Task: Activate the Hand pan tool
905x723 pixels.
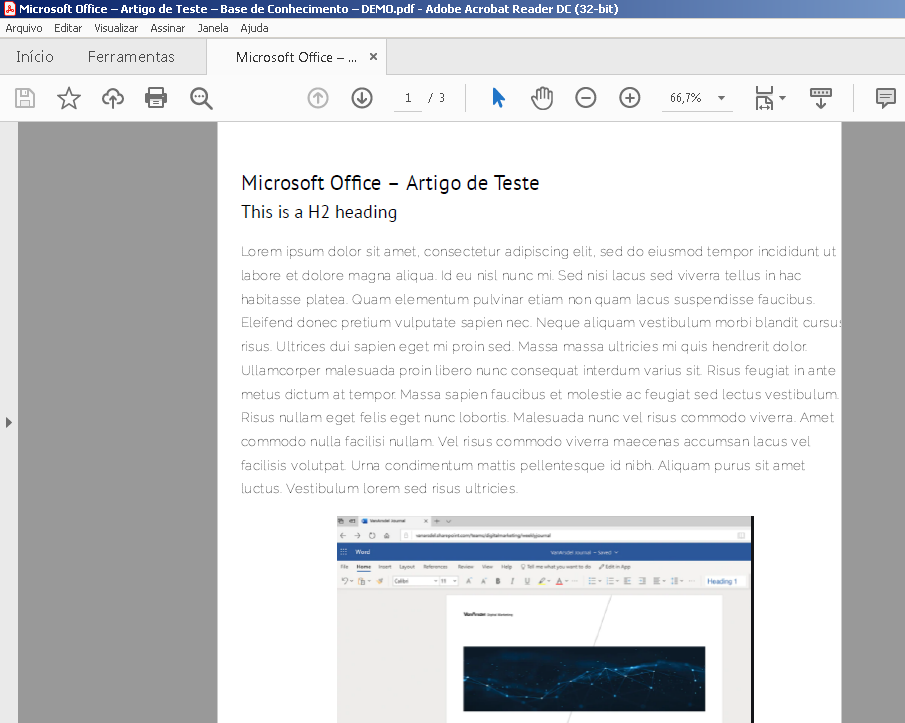Action: tap(542, 98)
